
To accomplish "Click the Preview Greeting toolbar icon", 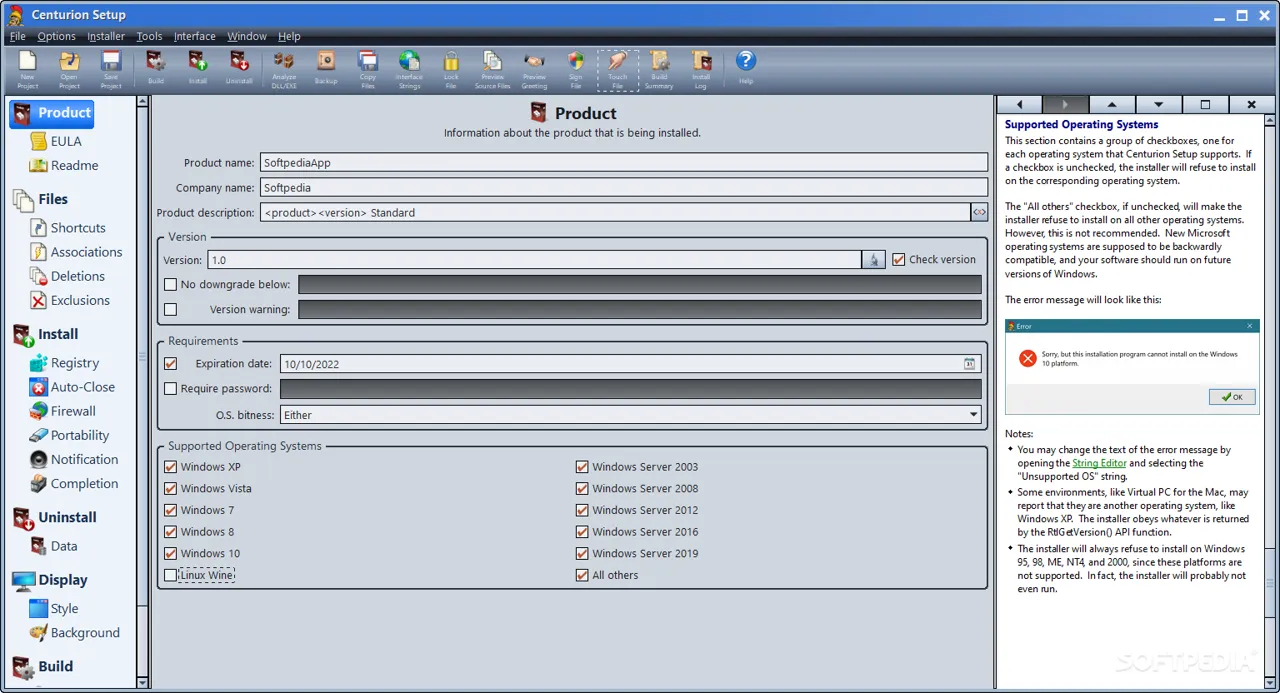I will [x=534, y=70].
